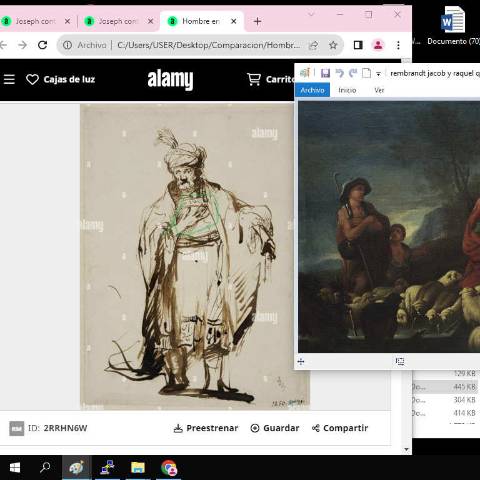Open the tab search dropdown arrow
Screen dimensions: 480x480
311,14
